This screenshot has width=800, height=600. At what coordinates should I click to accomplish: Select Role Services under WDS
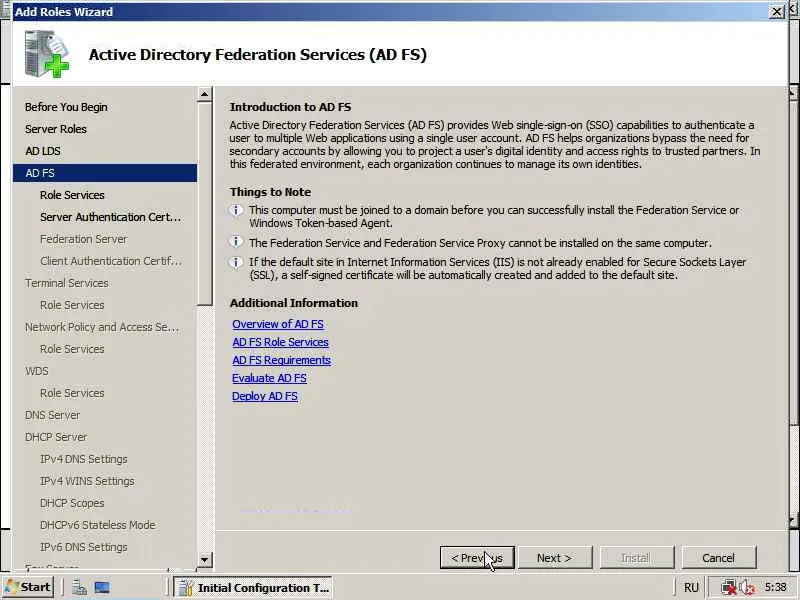72,393
